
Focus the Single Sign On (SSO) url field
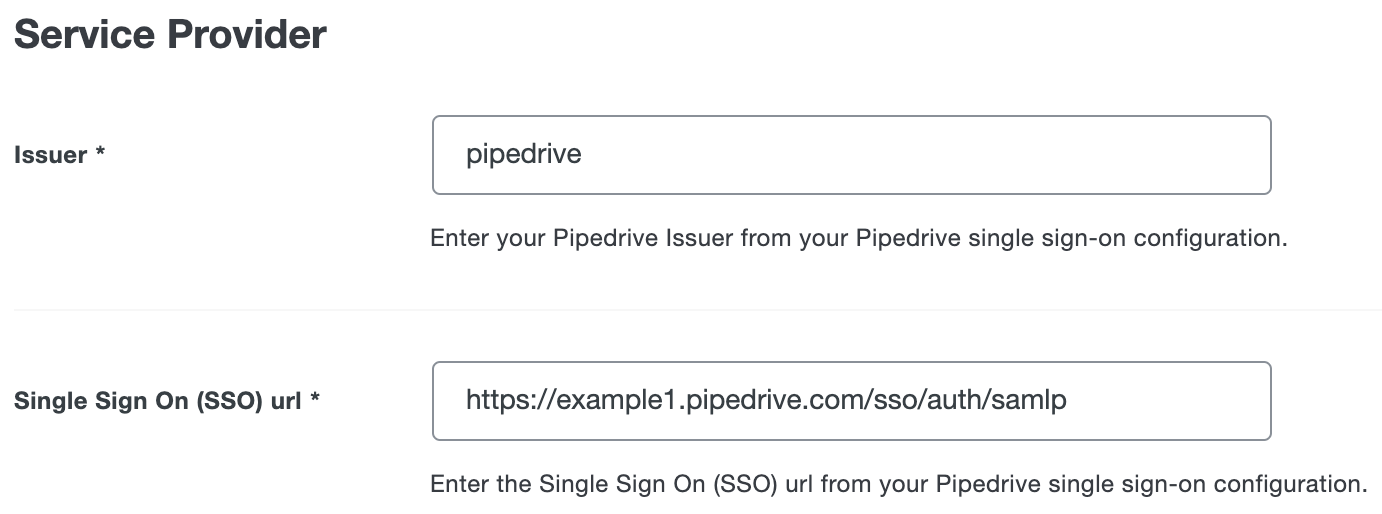[x=850, y=401]
